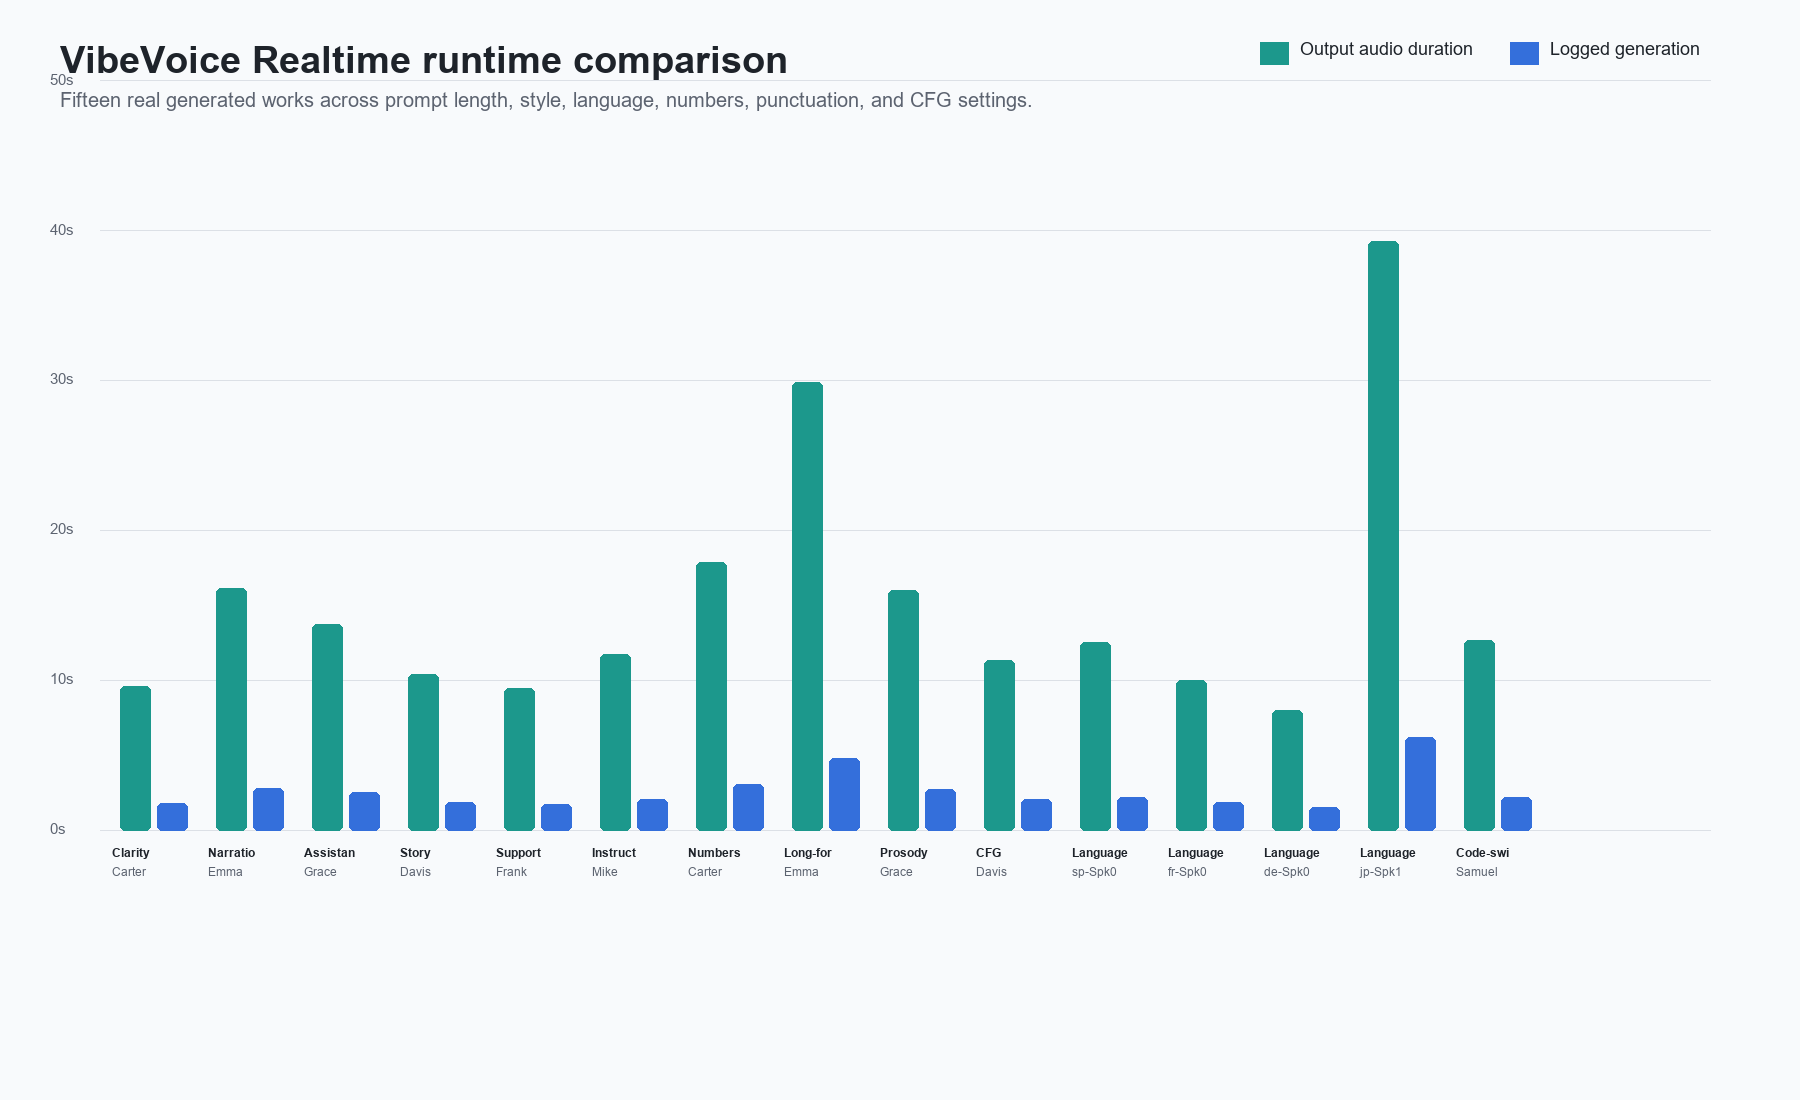Select the teal bar for Clarity Carter
Viewport: 1800px width, 1100px height.
click(135, 758)
